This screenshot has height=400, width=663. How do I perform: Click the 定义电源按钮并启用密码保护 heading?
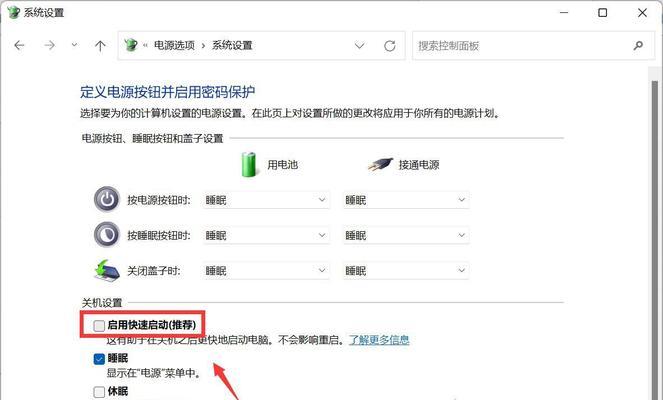[x=167, y=92]
